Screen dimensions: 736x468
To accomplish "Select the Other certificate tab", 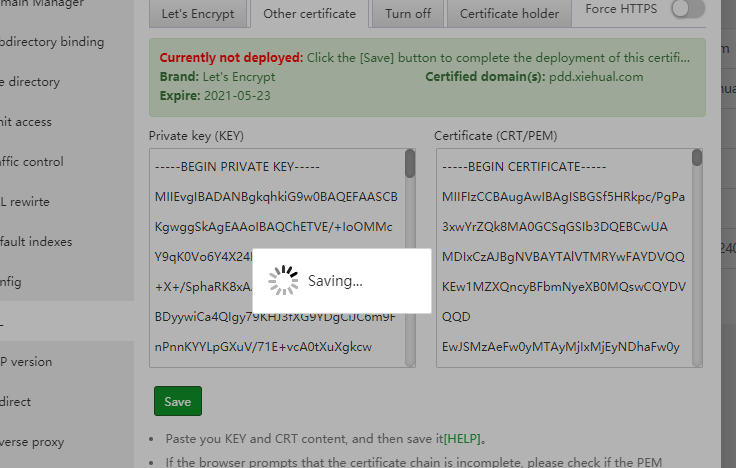I will pyautogui.click(x=309, y=14).
